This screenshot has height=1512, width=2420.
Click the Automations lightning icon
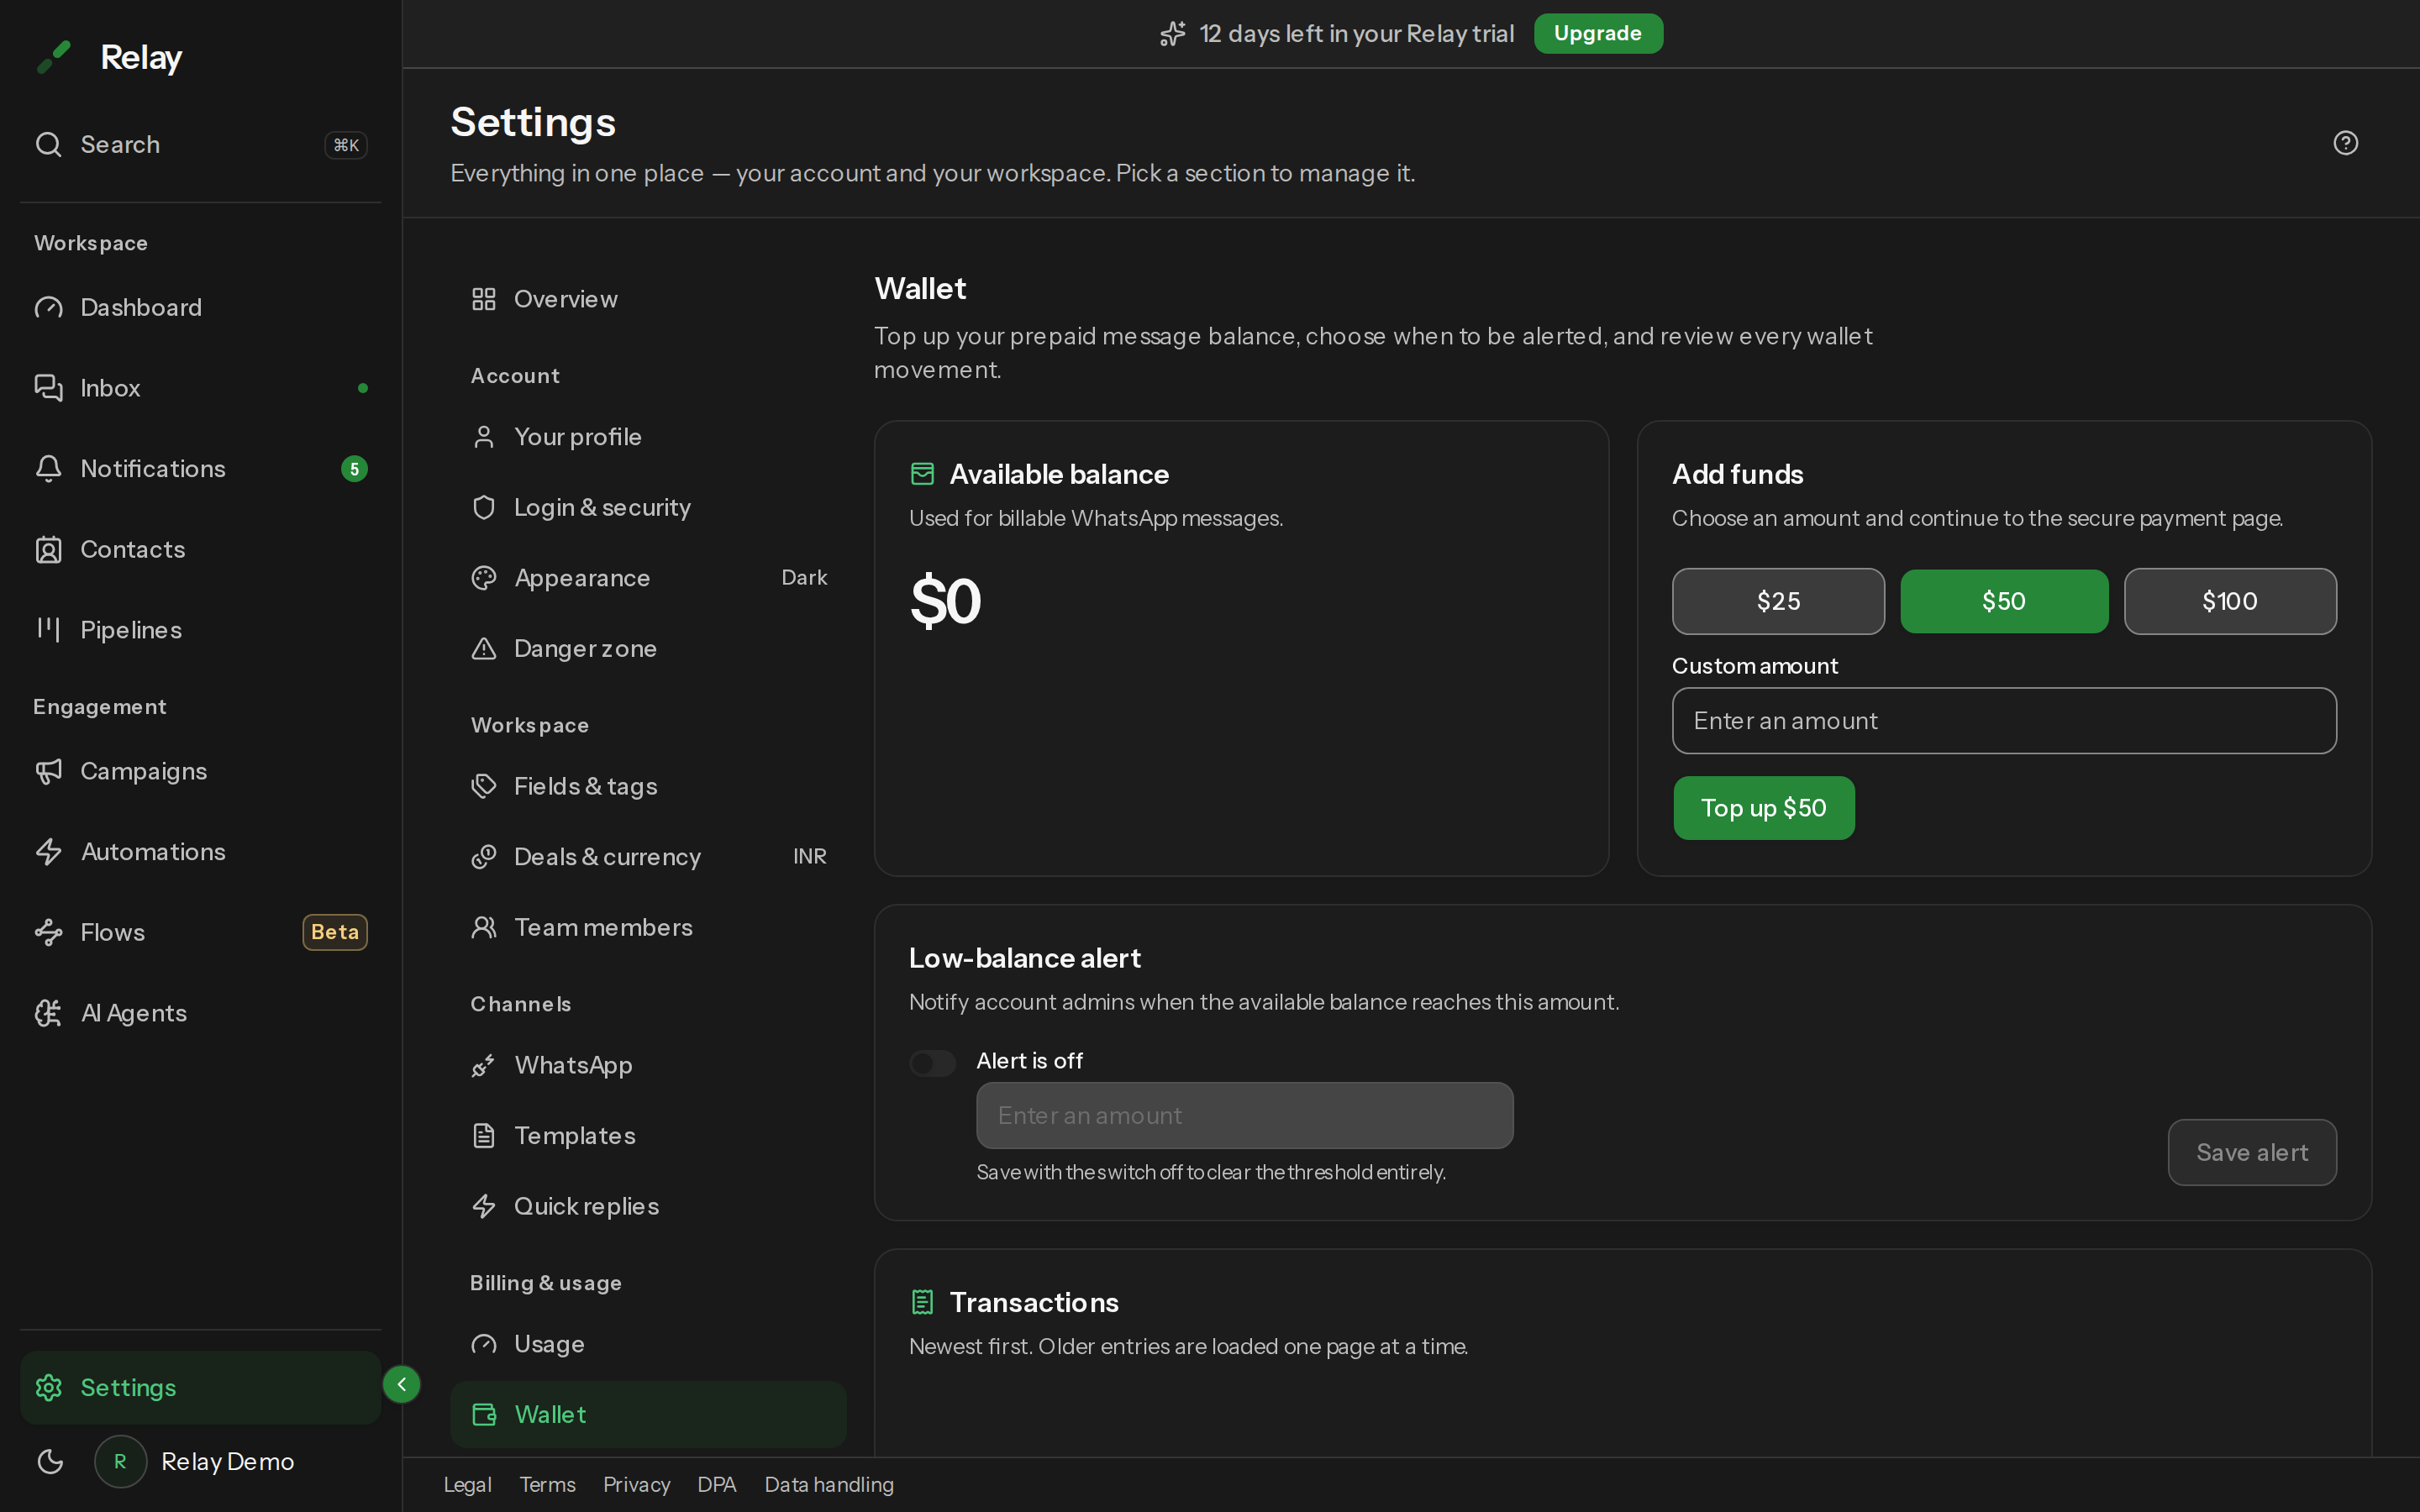click(x=48, y=852)
